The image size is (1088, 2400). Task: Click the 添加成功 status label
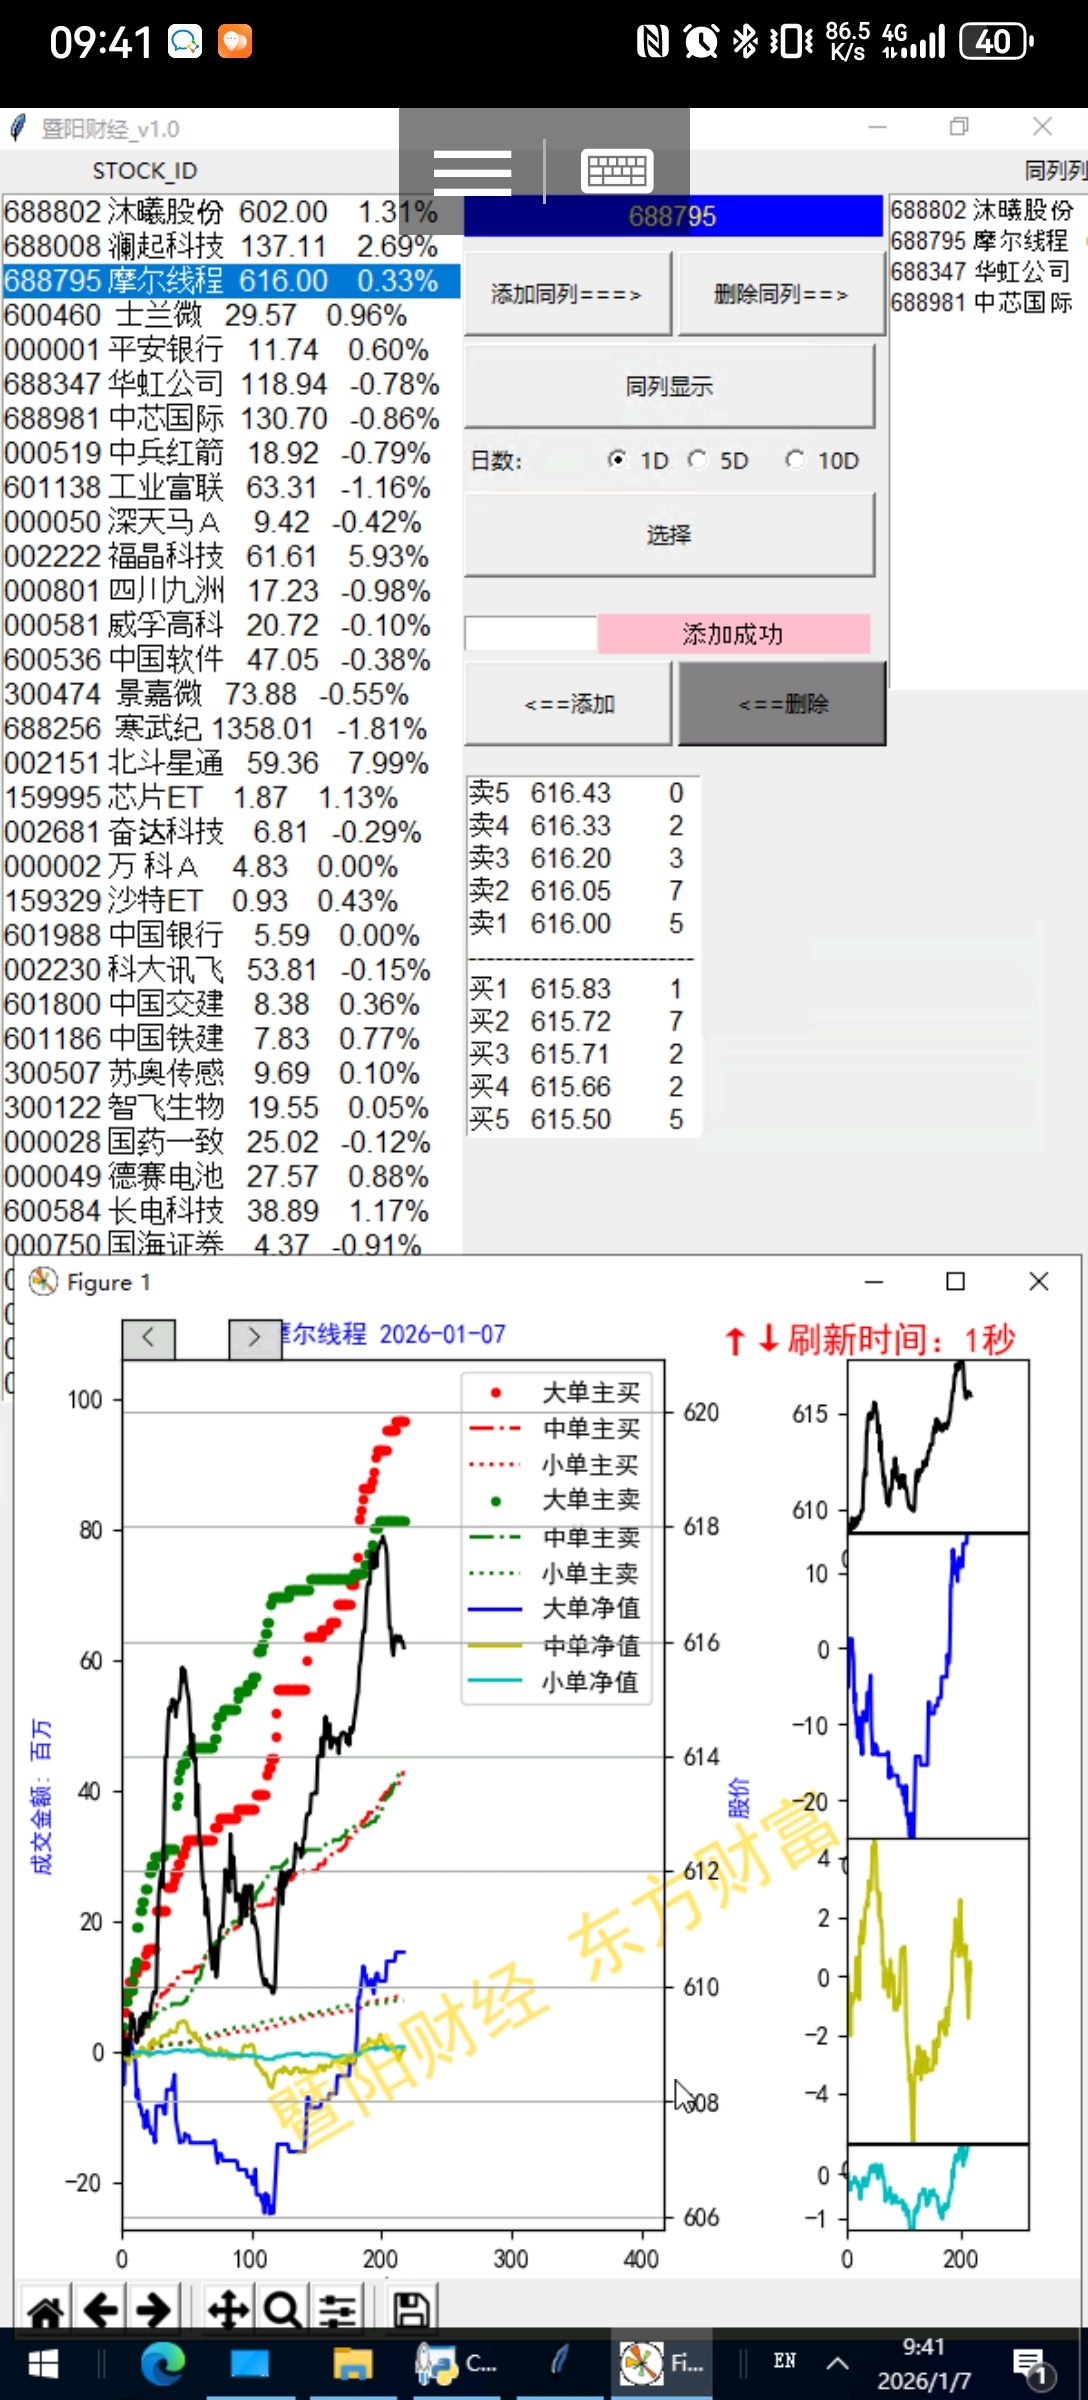click(x=733, y=634)
